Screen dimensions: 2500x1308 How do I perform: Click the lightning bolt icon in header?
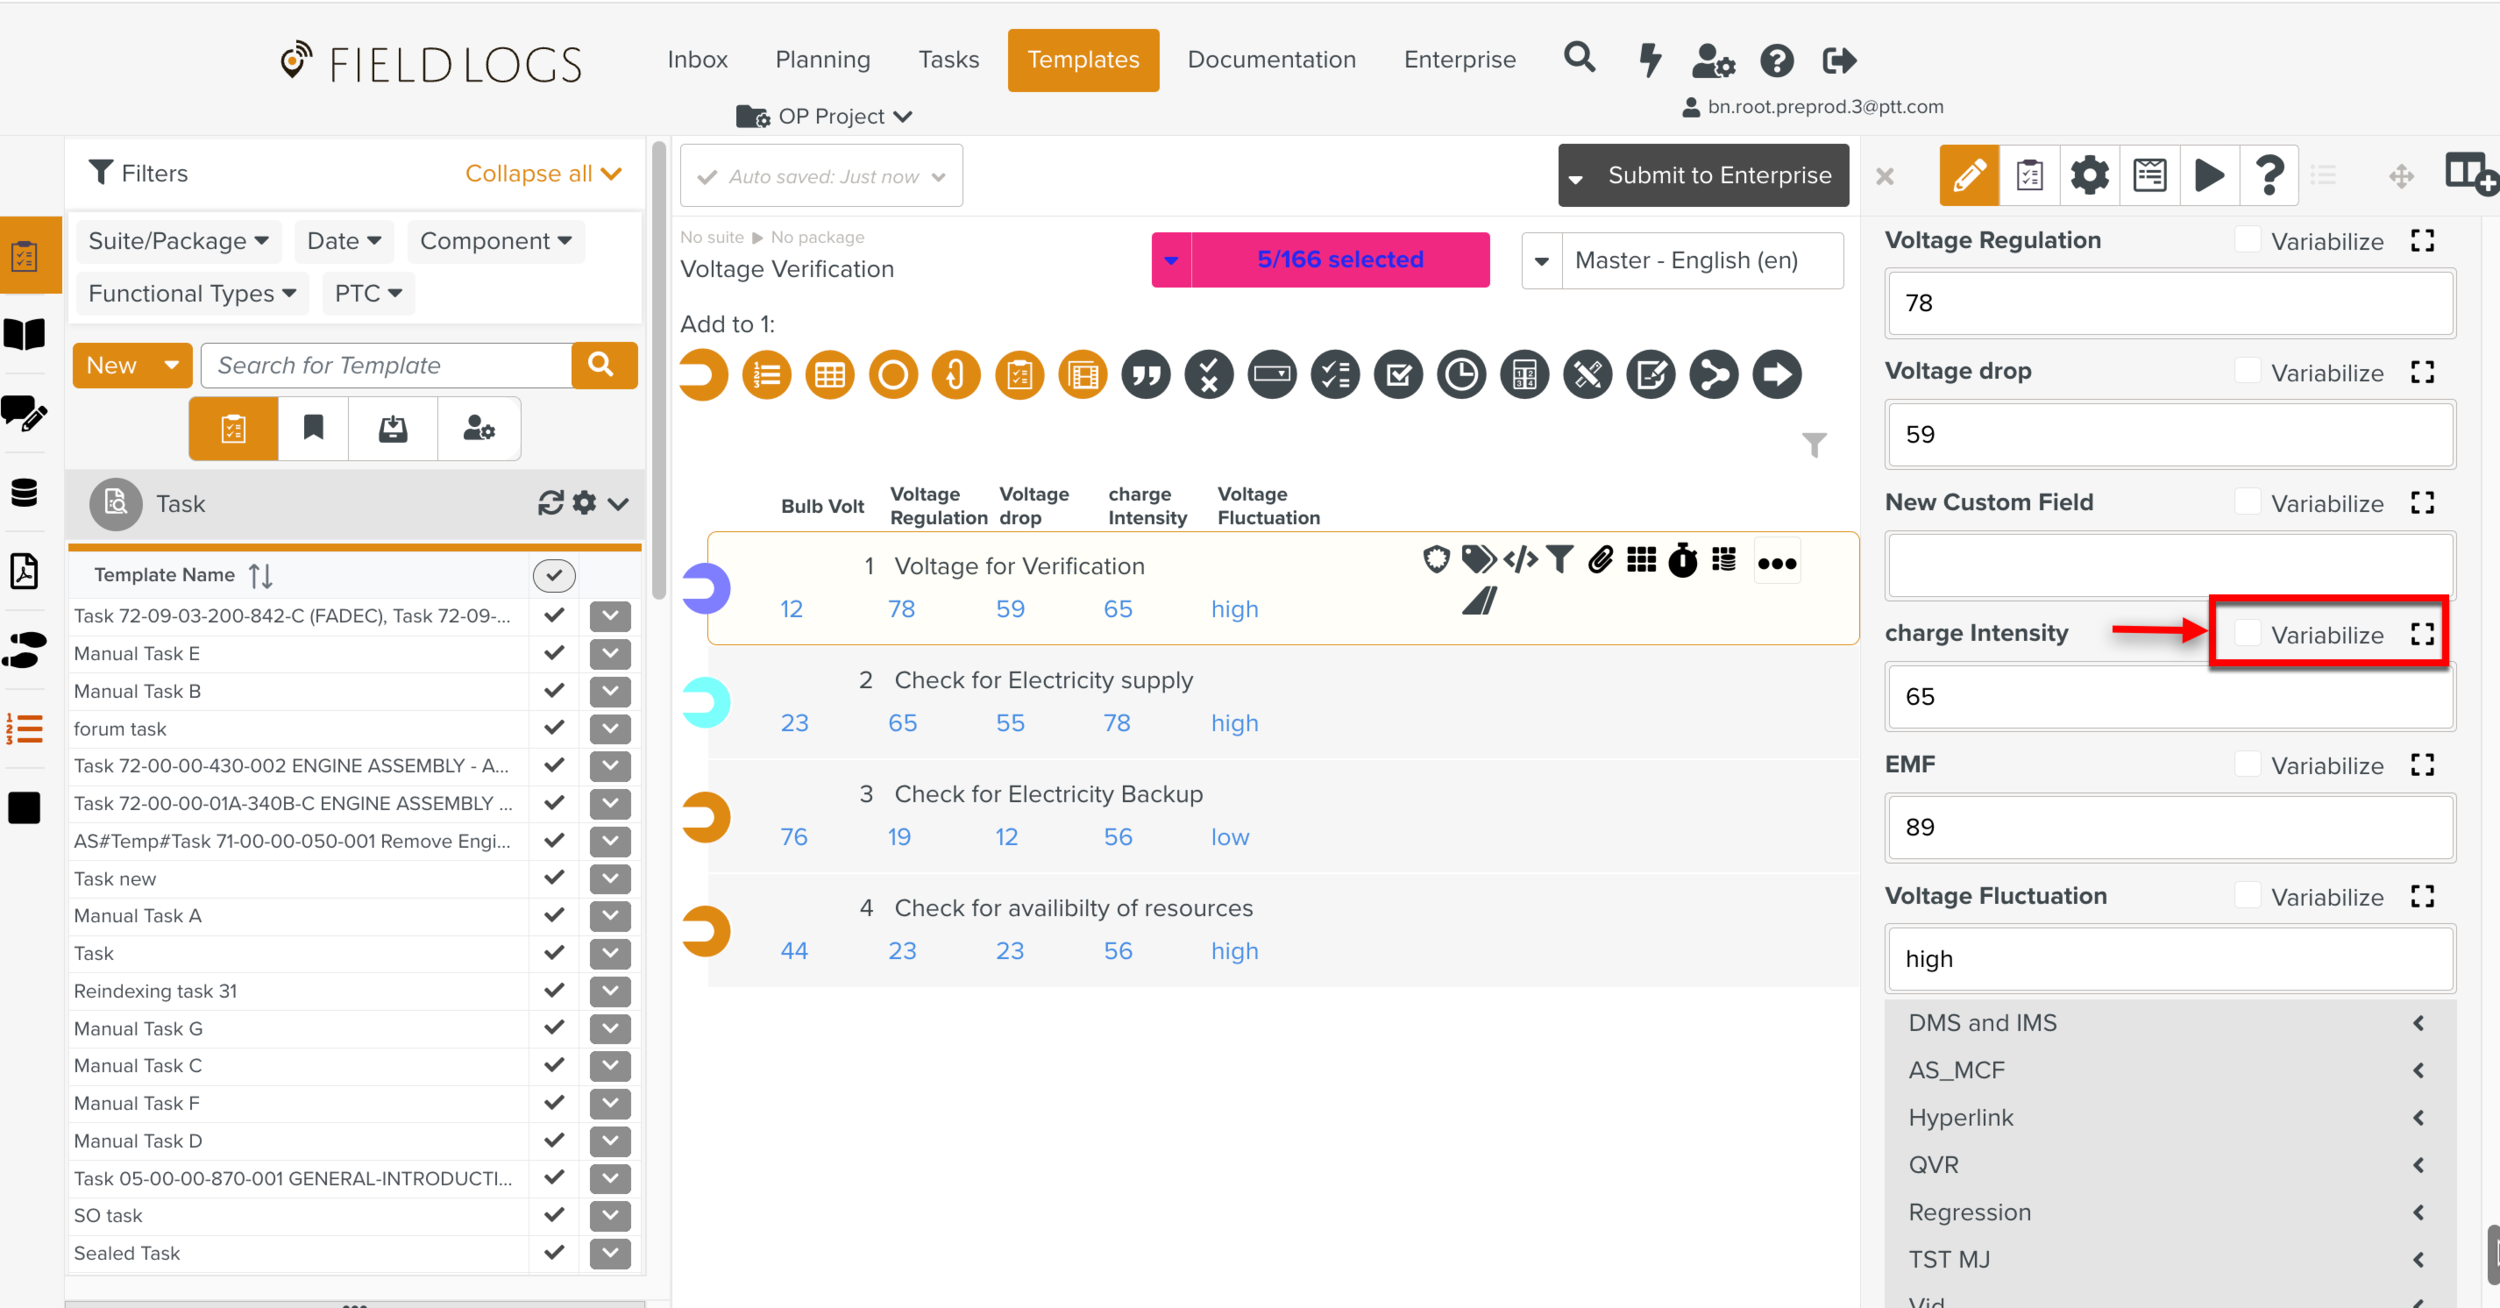[x=1650, y=60]
